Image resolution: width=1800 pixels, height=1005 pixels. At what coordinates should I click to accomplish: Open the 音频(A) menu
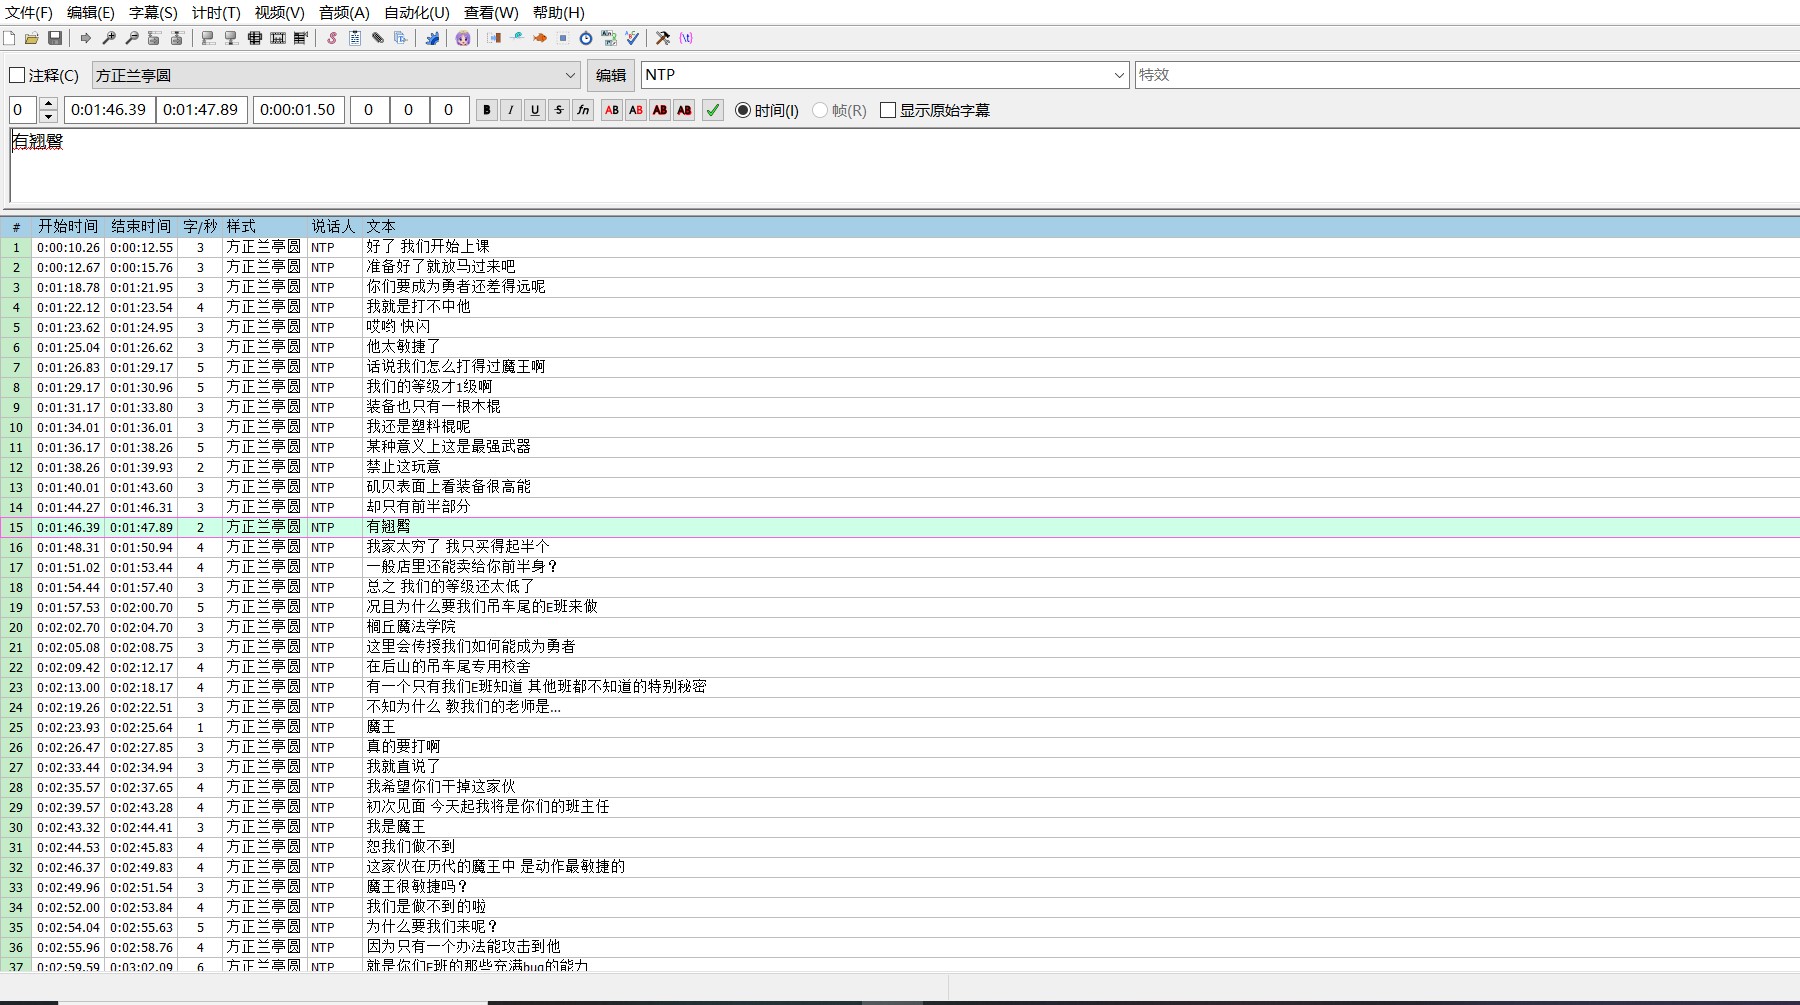click(344, 13)
